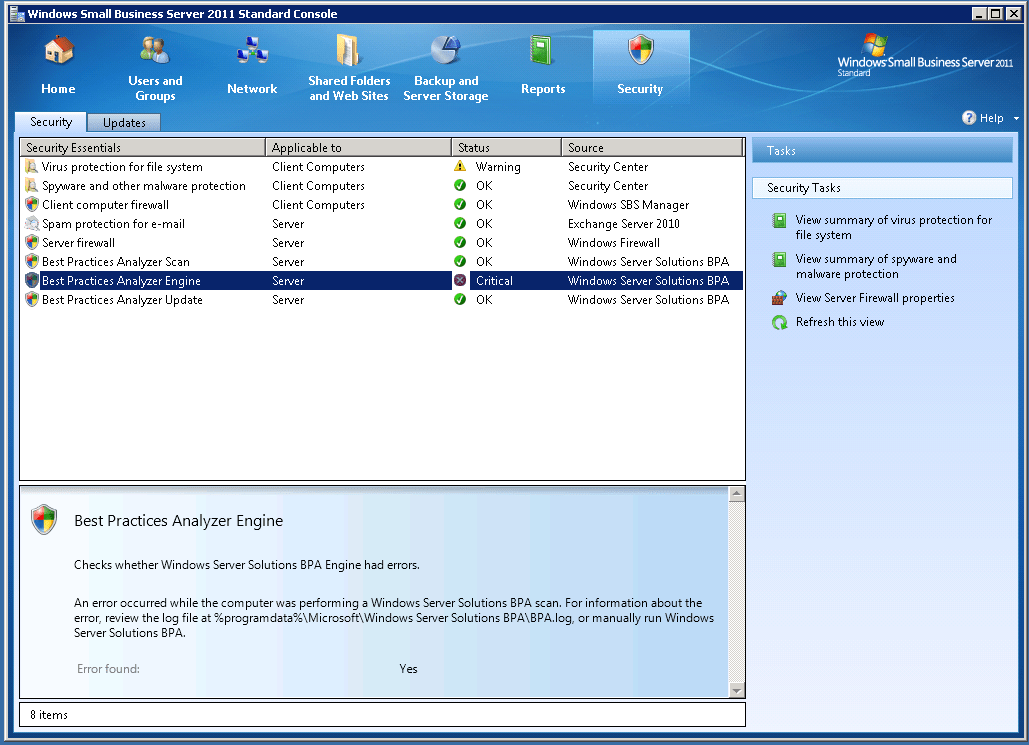Select Best Practices Analyzer Update row
This screenshot has height=745, width=1029.
pyautogui.click(x=382, y=300)
